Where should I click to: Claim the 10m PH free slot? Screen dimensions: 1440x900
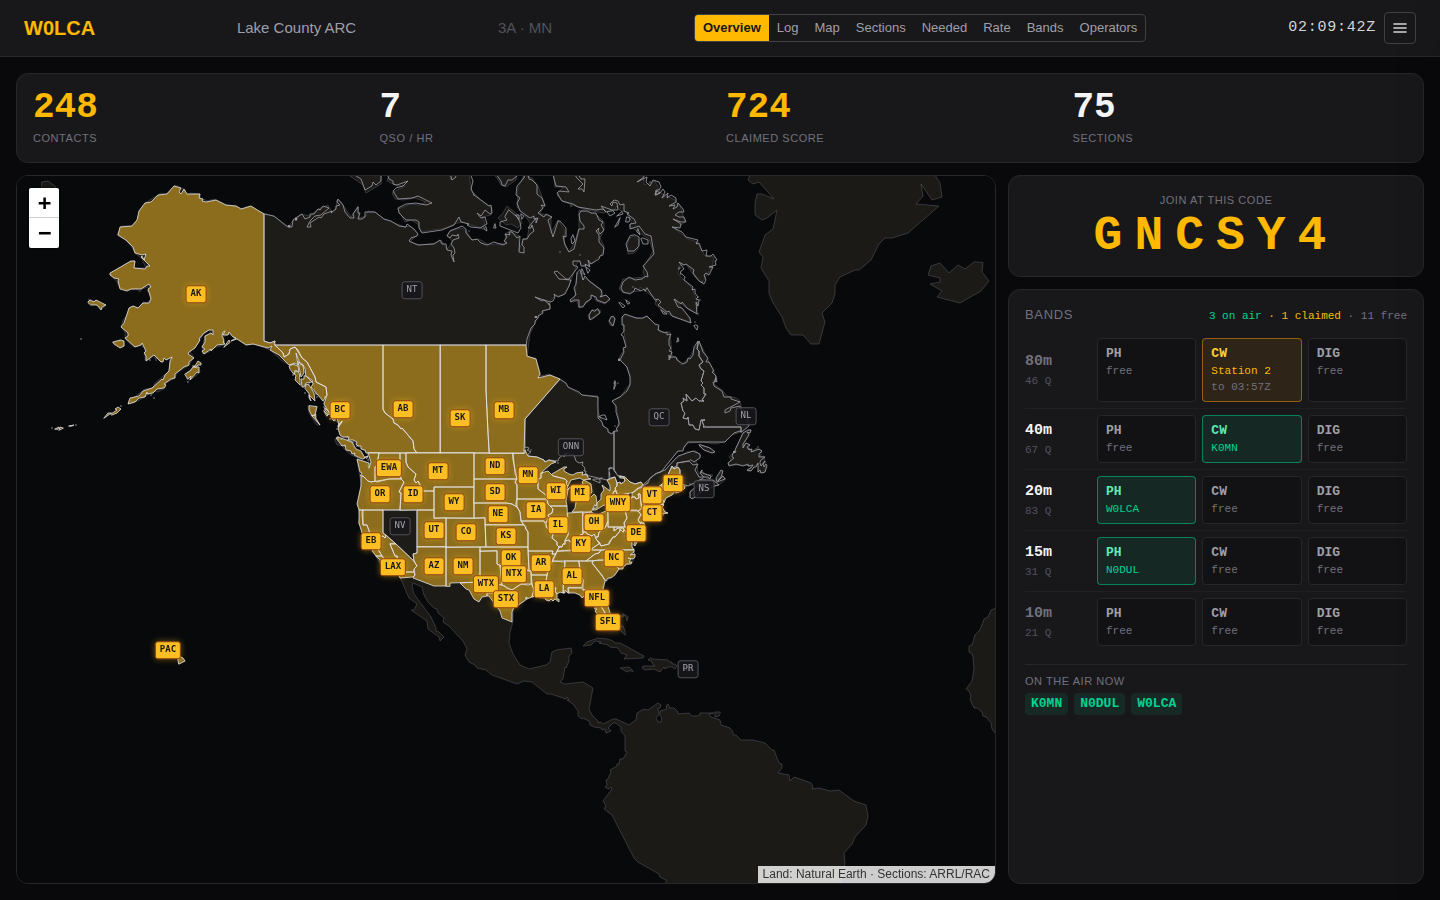[x=1146, y=622]
